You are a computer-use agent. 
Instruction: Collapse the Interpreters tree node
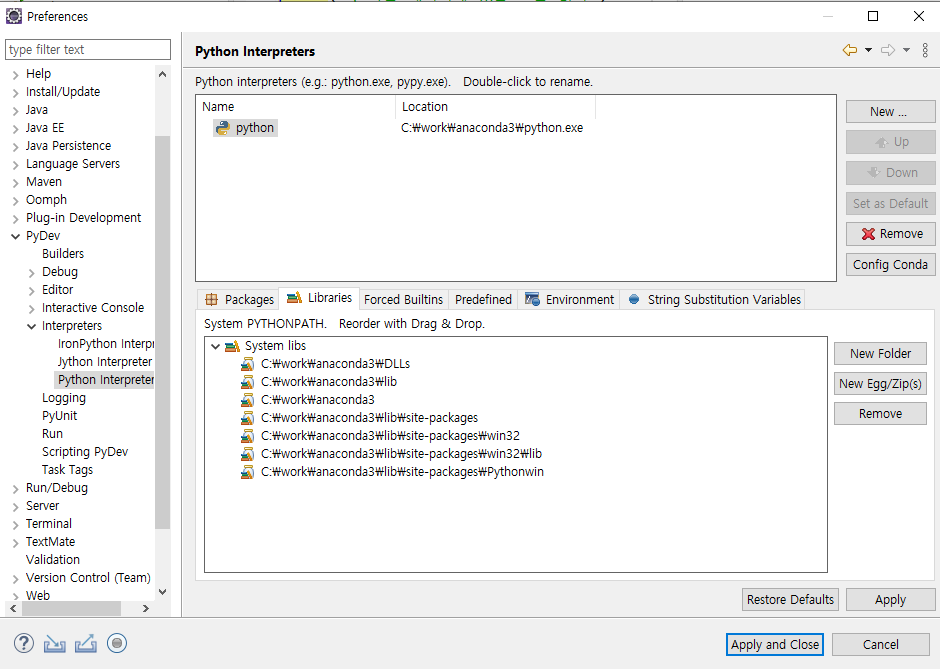click(32, 326)
